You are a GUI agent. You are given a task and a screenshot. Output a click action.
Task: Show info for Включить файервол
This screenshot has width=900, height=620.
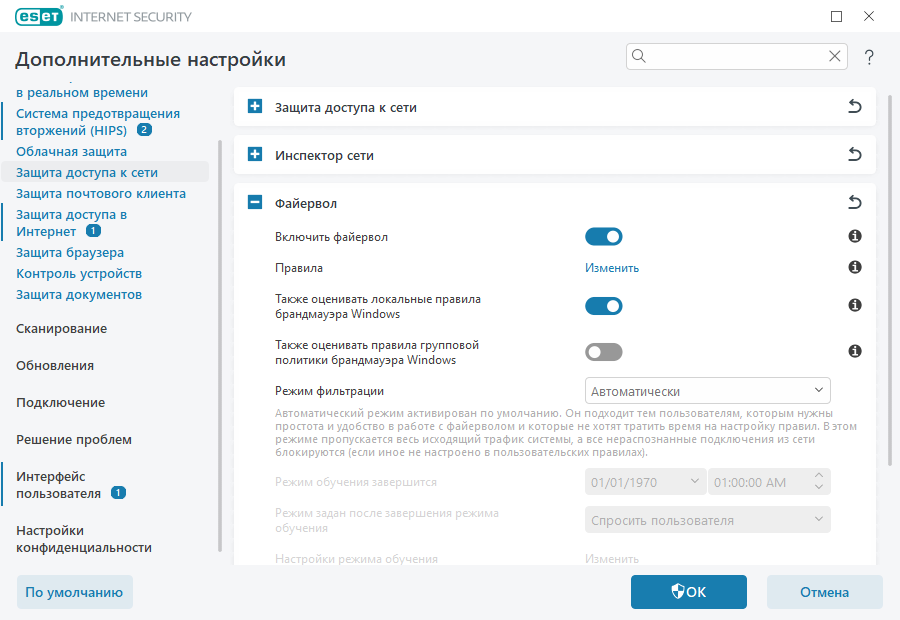855,236
